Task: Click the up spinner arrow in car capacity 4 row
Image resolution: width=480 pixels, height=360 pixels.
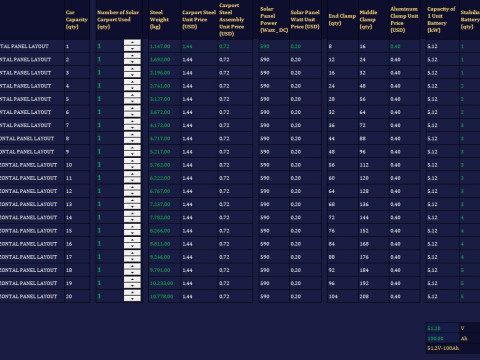Action: (132, 82)
